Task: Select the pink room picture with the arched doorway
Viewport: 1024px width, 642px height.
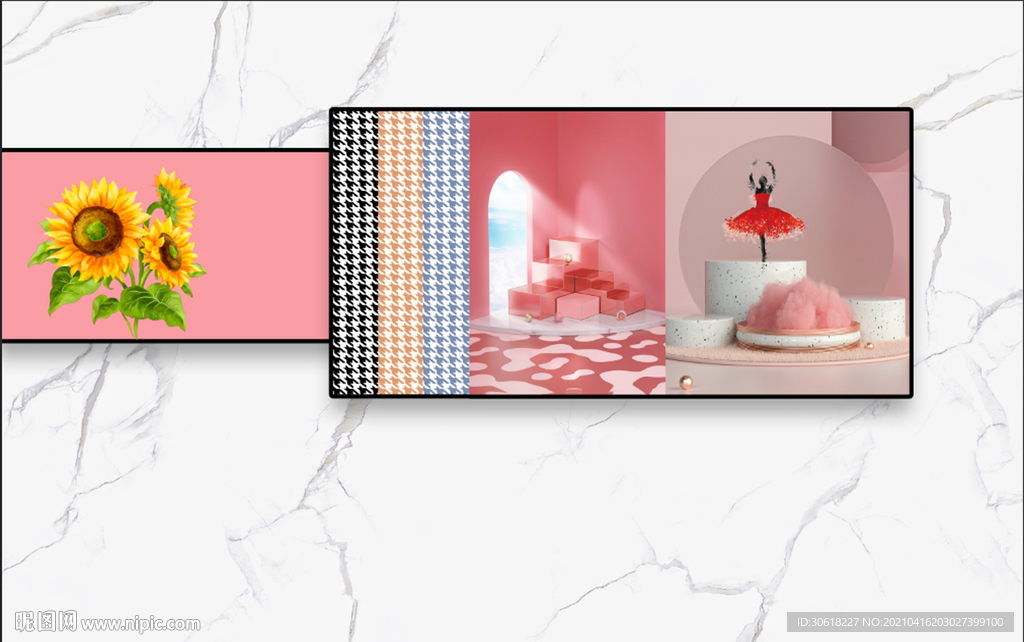Action: coord(568,253)
